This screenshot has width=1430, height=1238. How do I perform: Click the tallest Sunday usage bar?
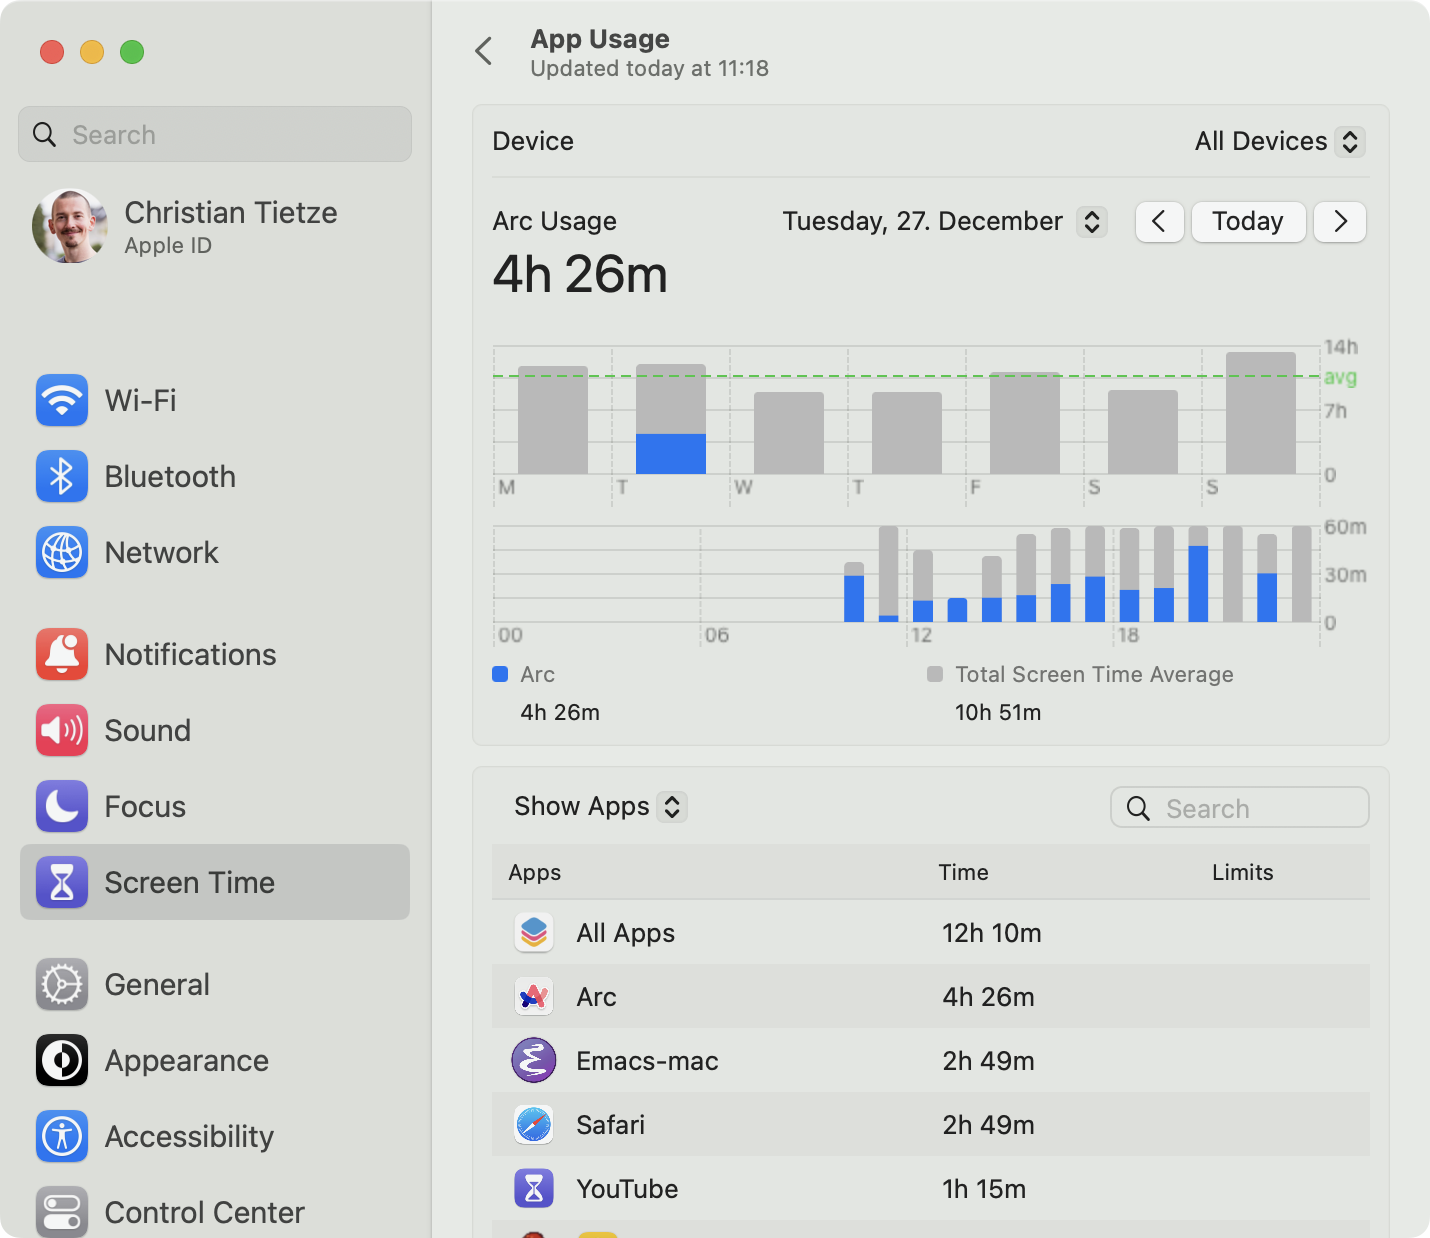(x=1260, y=410)
